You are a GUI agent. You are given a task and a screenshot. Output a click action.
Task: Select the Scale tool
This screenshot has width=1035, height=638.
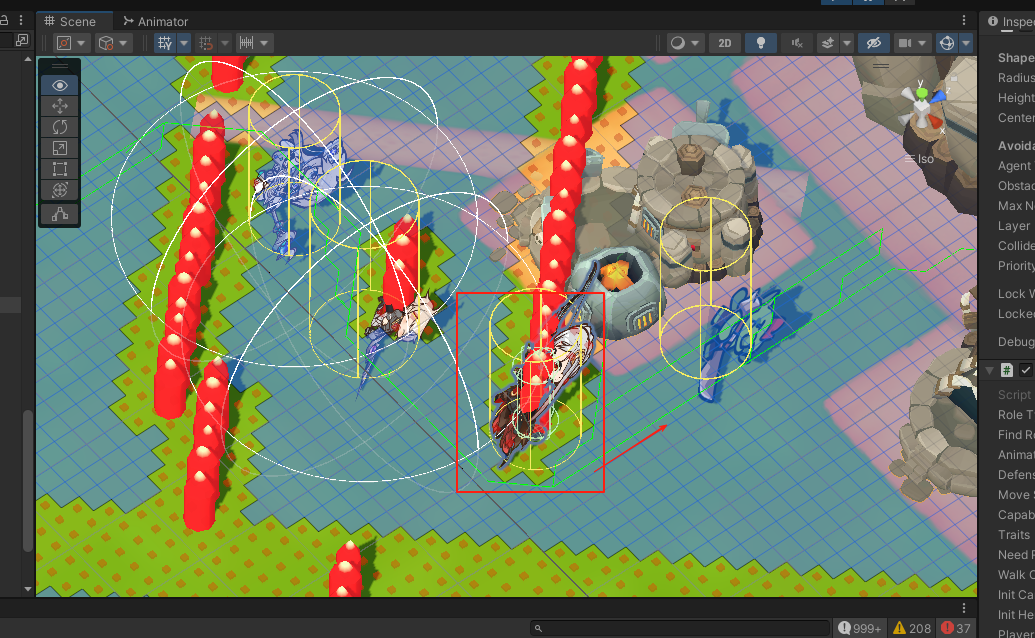(x=59, y=148)
